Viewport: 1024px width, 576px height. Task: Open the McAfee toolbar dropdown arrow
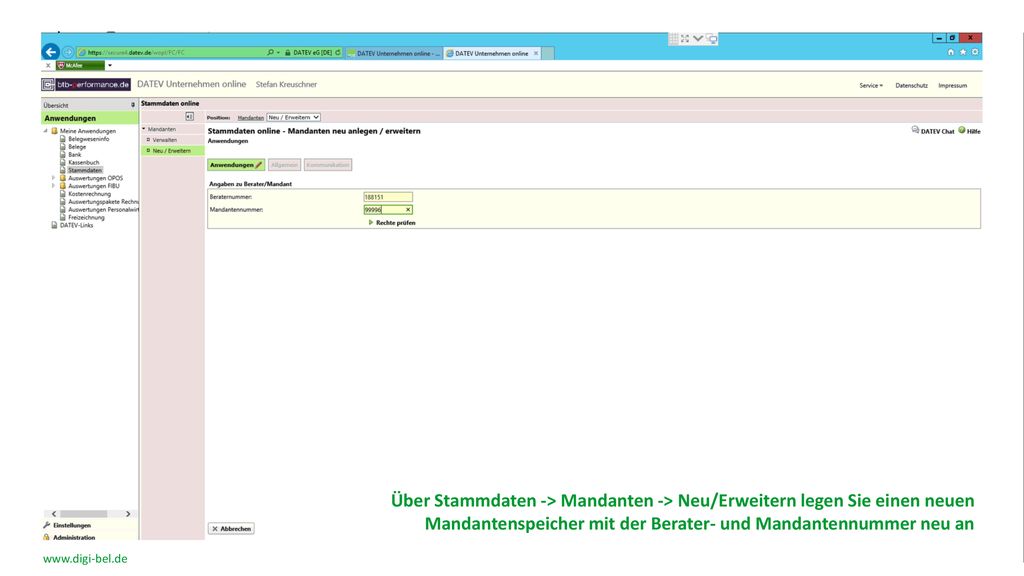110,65
